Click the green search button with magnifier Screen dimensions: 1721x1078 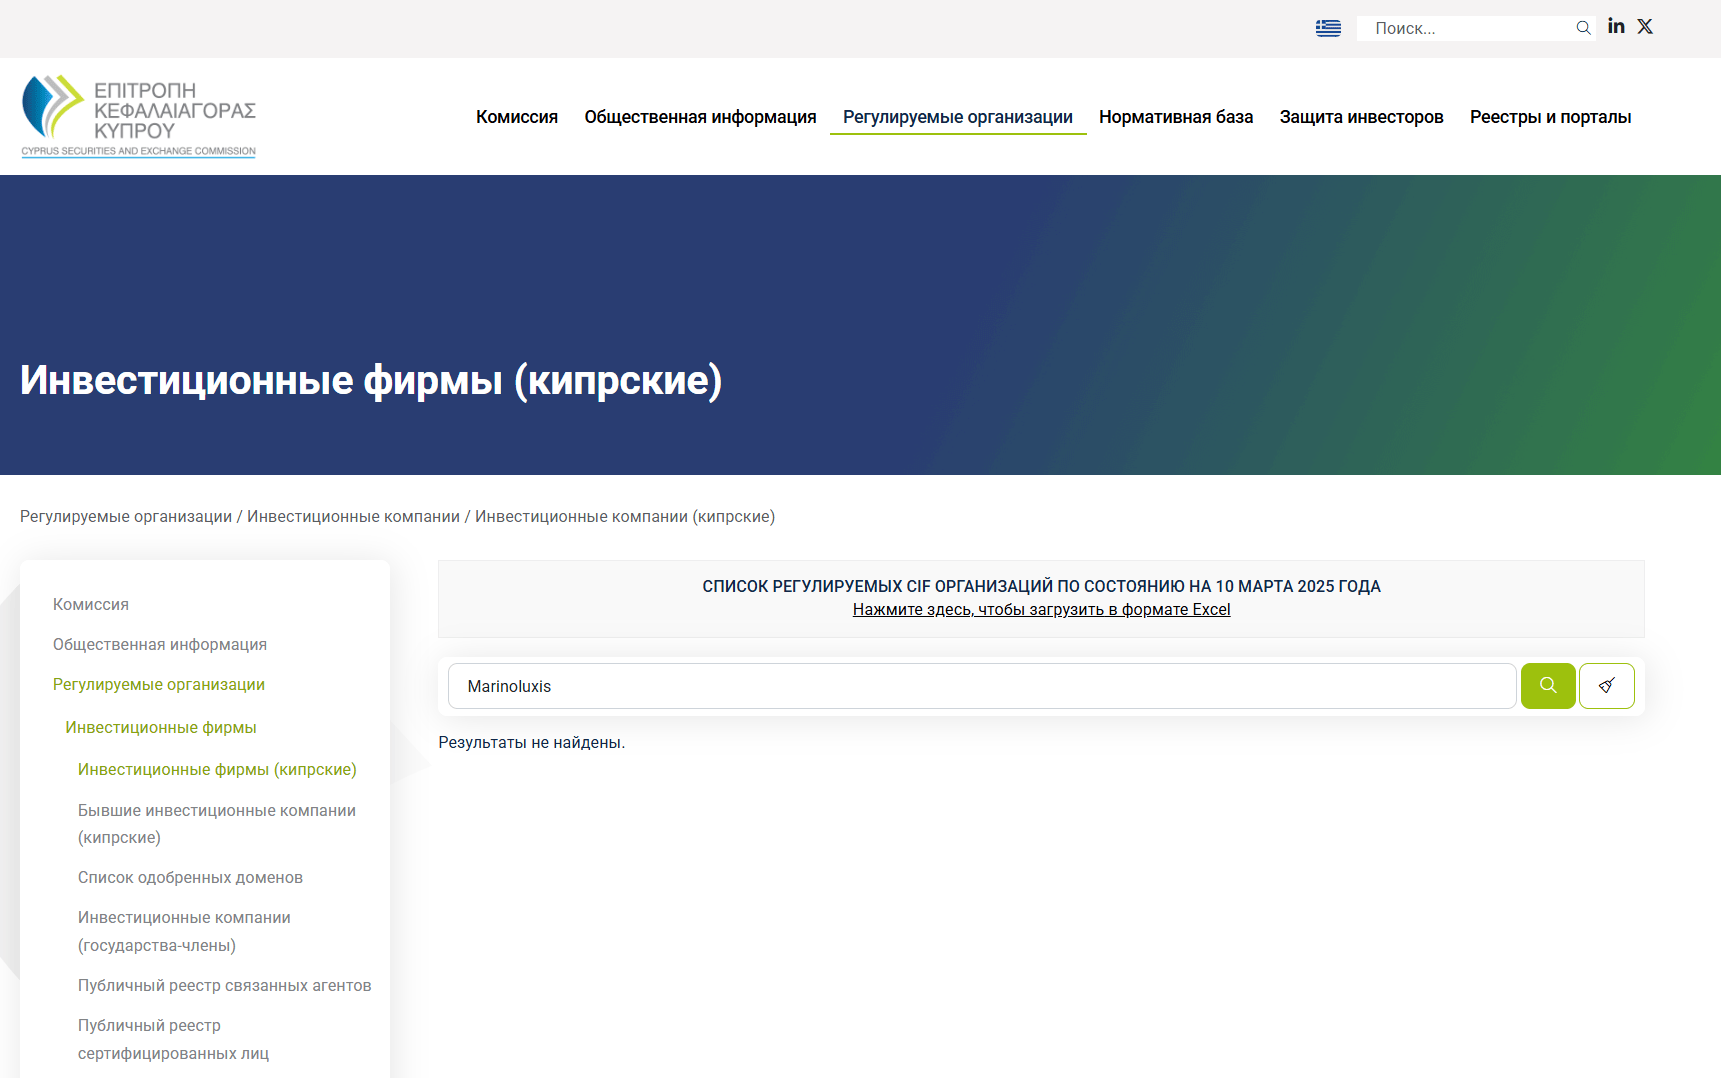pyautogui.click(x=1547, y=686)
